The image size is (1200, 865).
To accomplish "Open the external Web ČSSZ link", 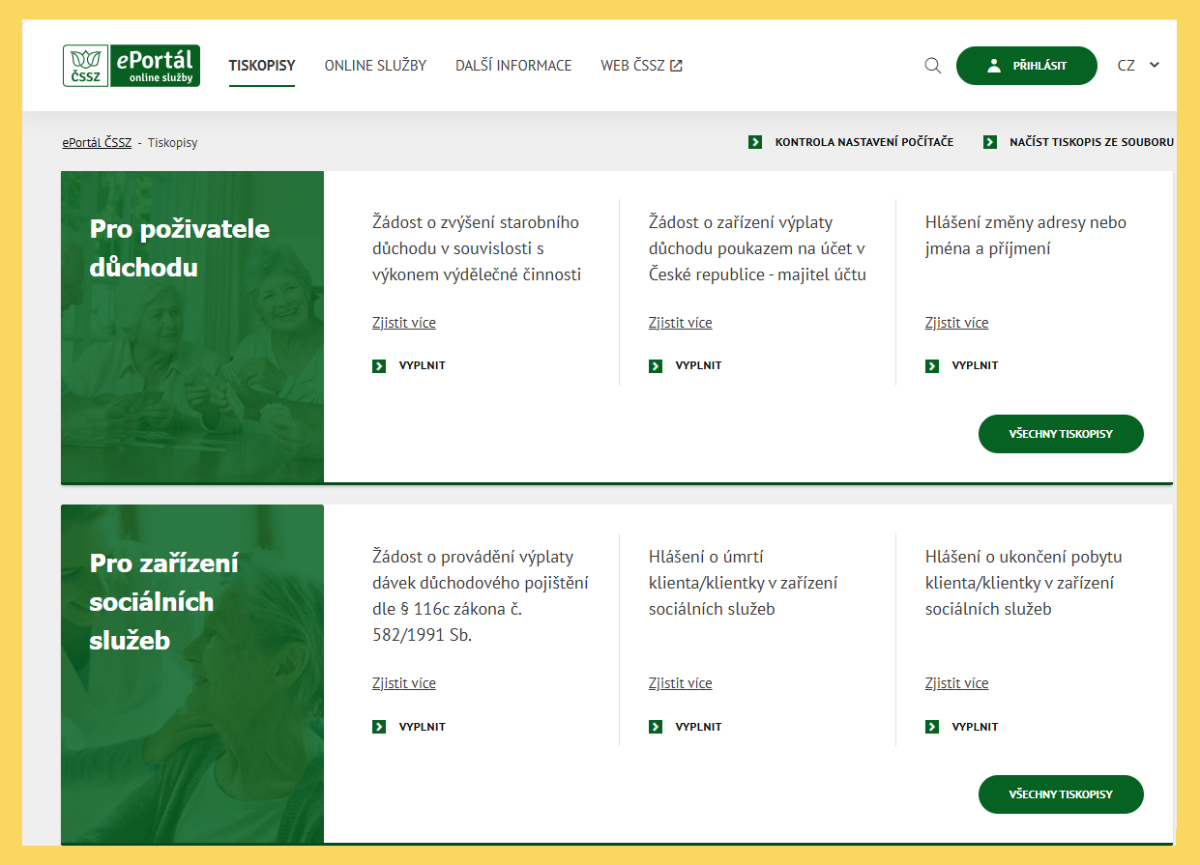I will pyautogui.click(x=641, y=66).
